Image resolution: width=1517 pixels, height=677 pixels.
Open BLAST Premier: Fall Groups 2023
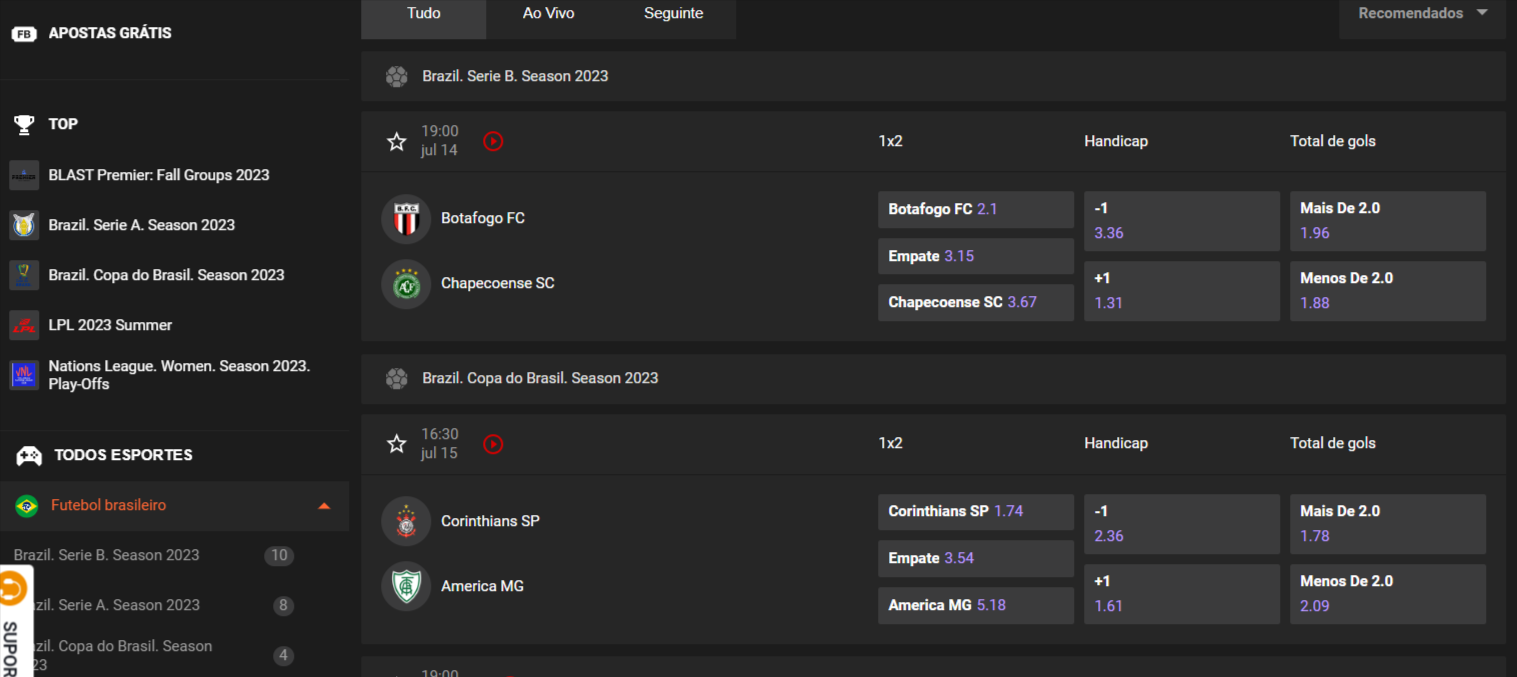click(x=159, y=175)
